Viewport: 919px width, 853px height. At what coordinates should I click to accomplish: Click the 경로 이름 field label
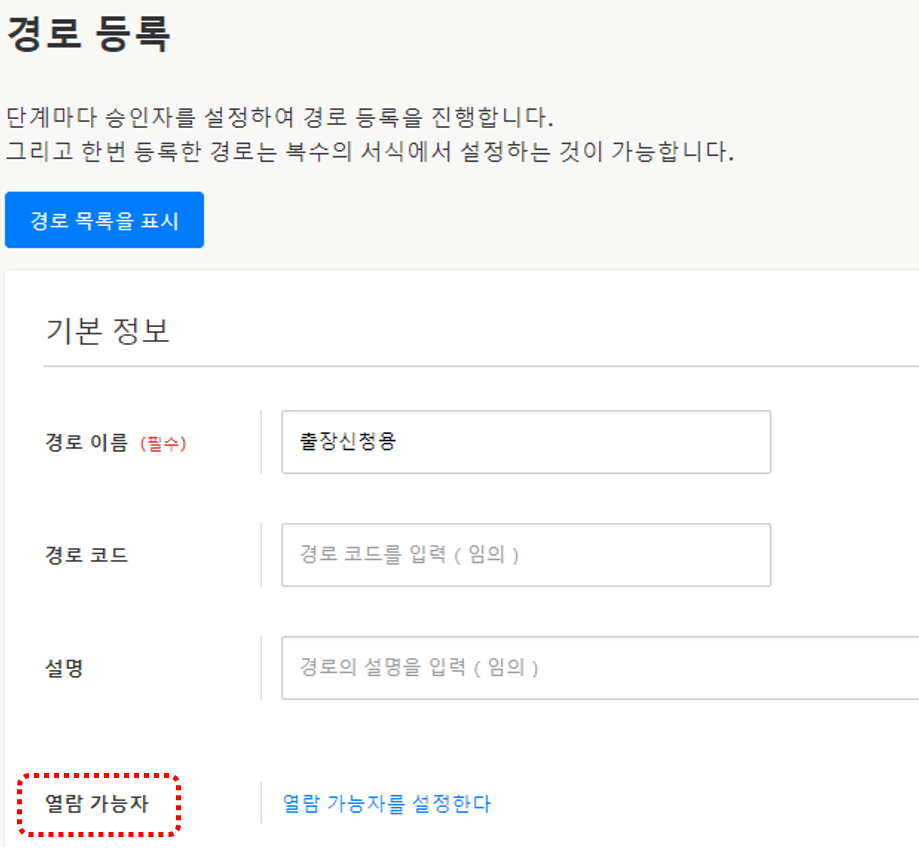(x=86, y=442)
